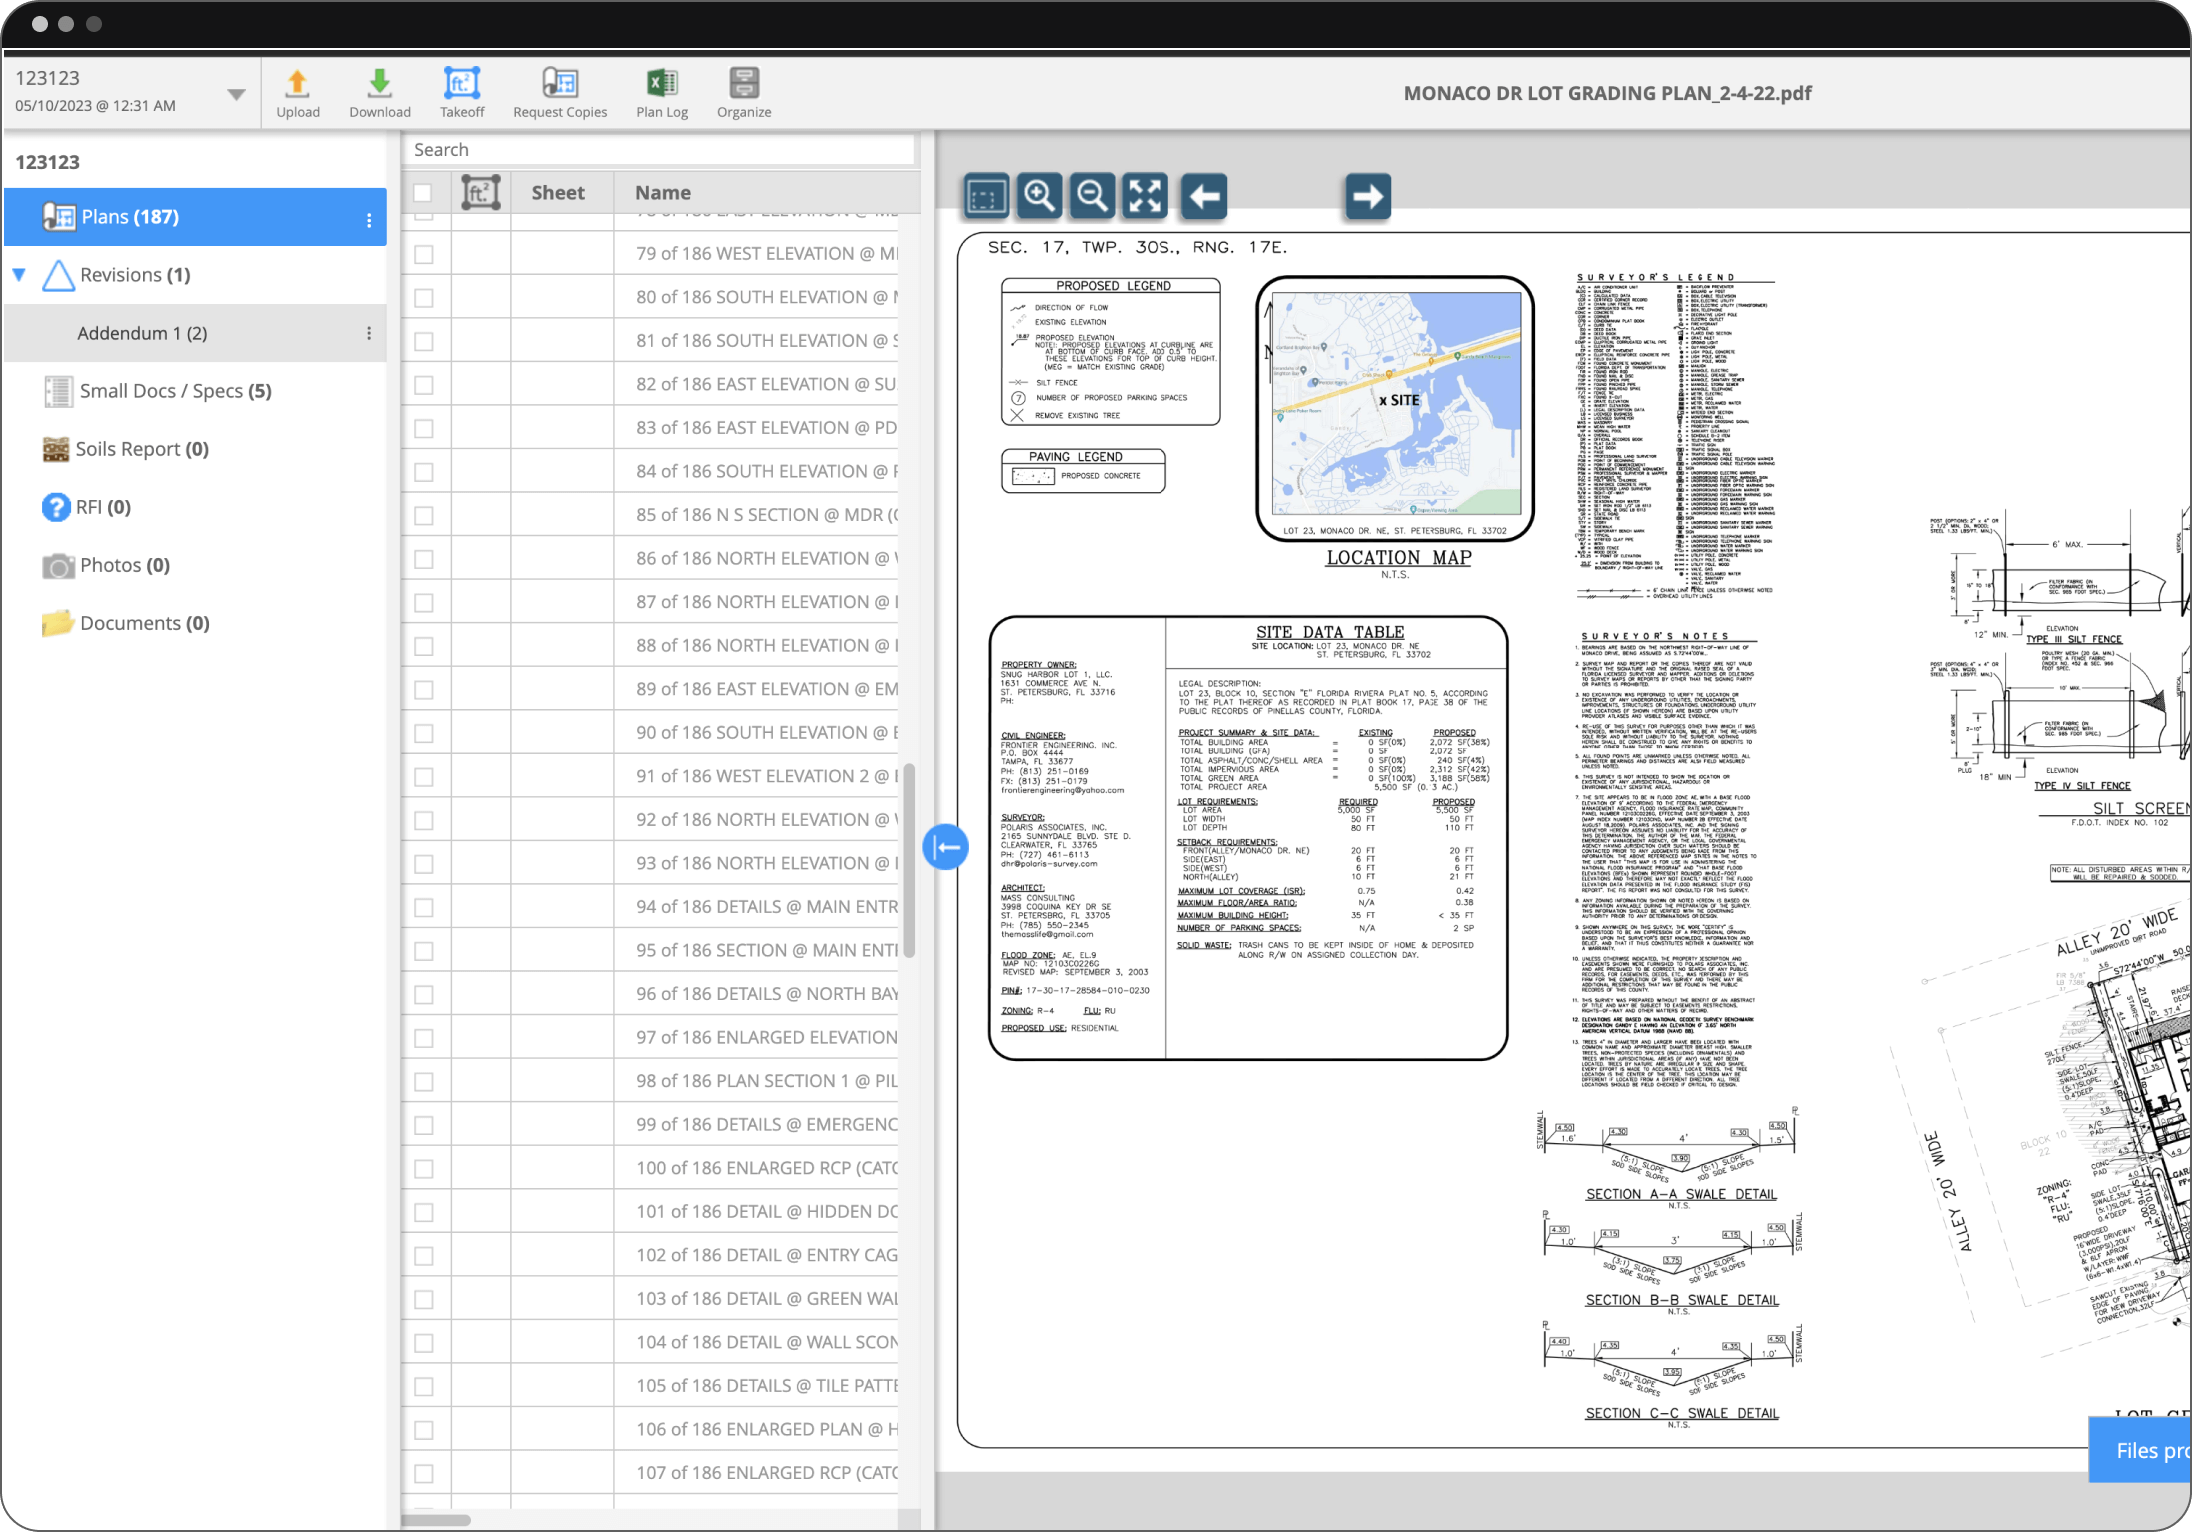Open the Takeoff tool
This screenshot has width=2192, height=1532.
tap(462, 84)
